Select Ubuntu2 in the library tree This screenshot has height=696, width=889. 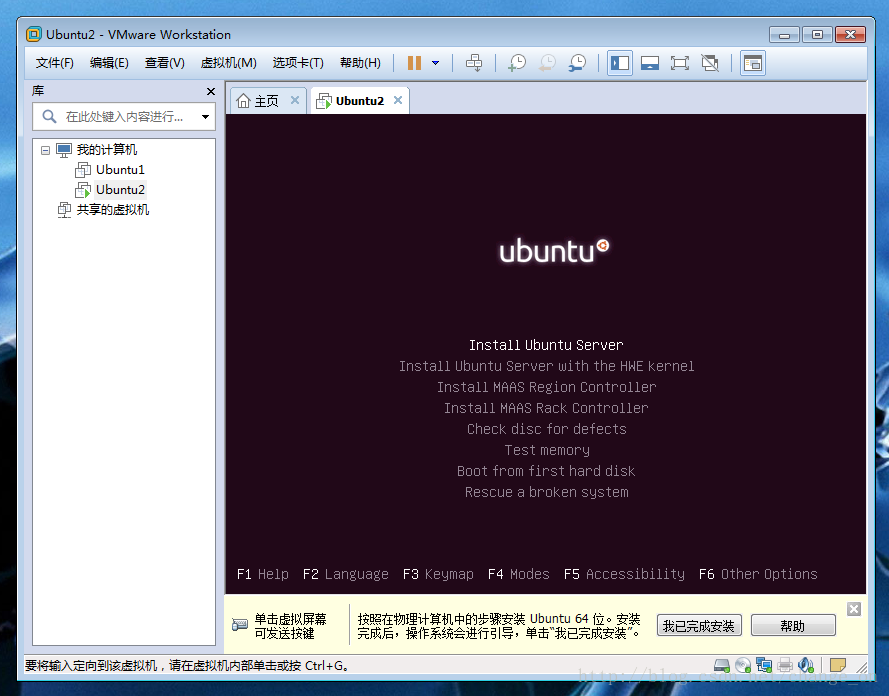tap(120, 189)
